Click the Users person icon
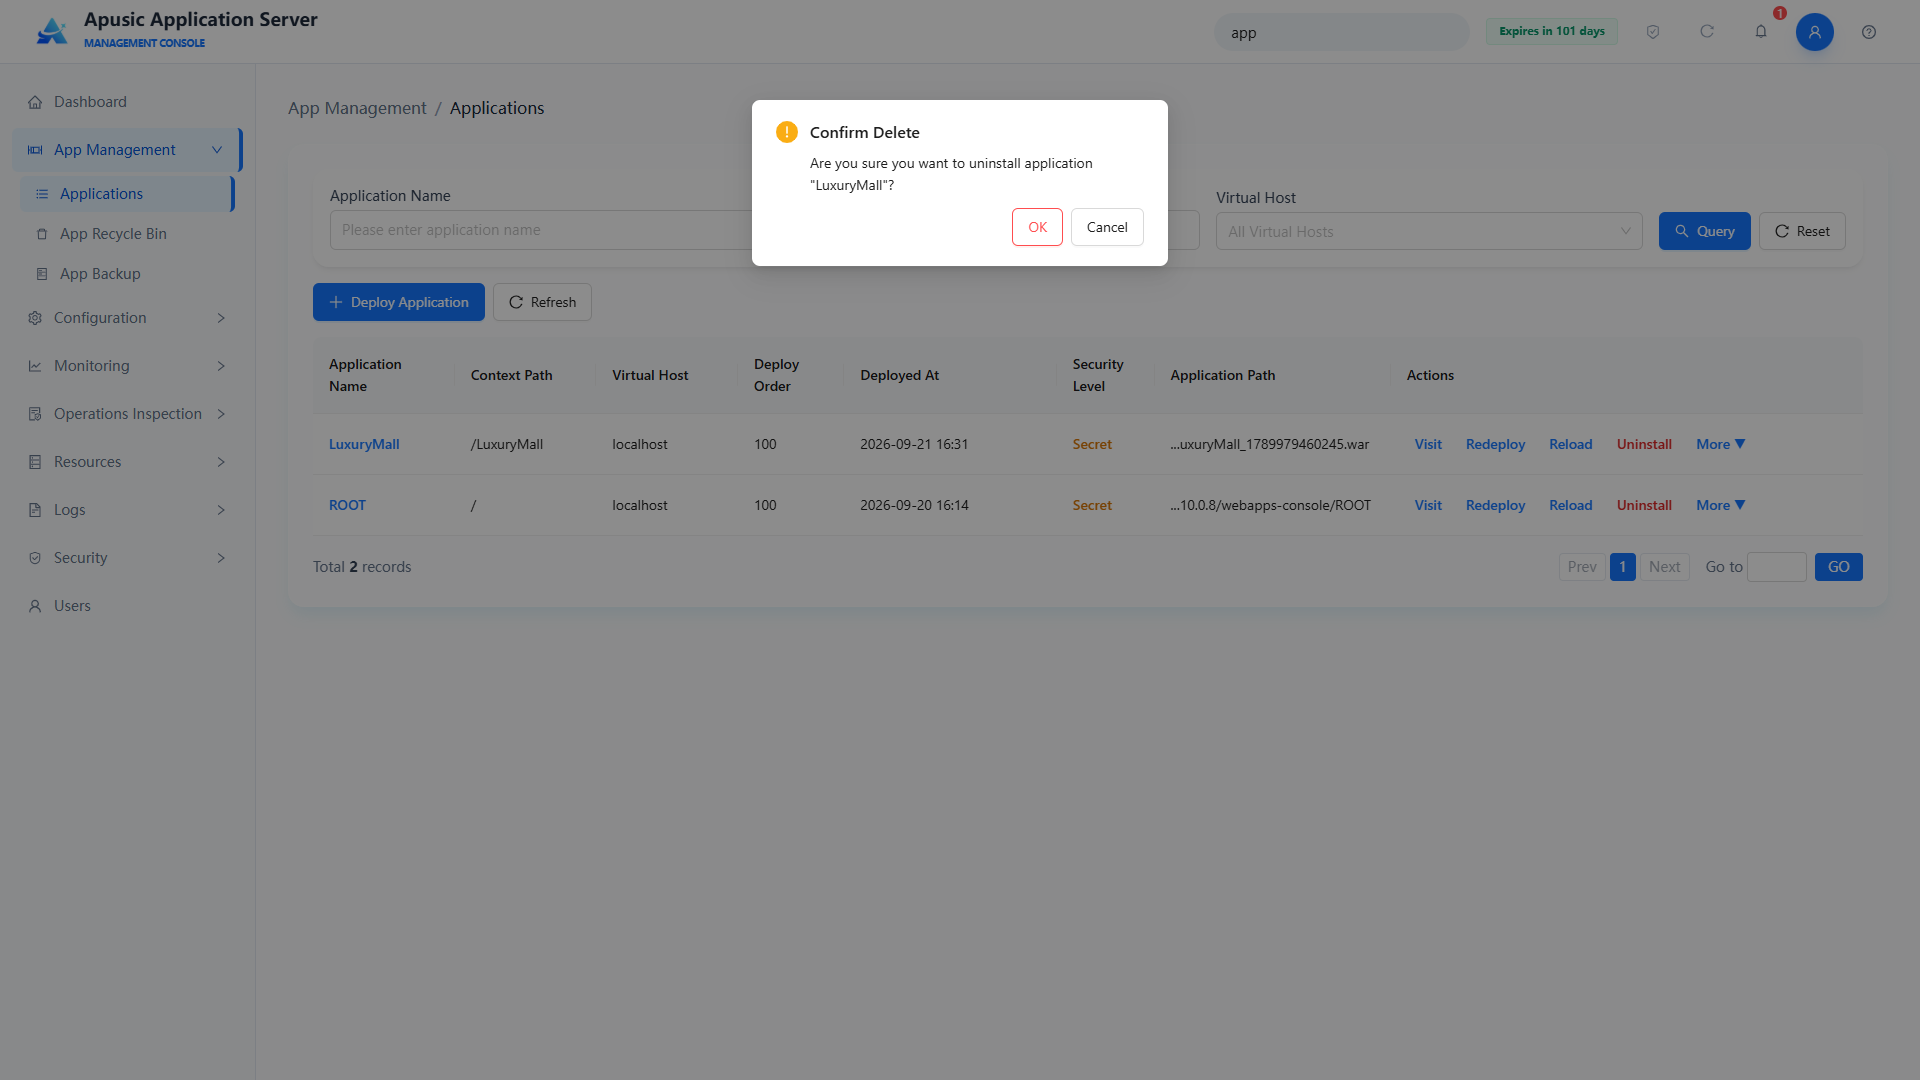Viewport: 1920px width, 1080px height. [x=35, y=606]
